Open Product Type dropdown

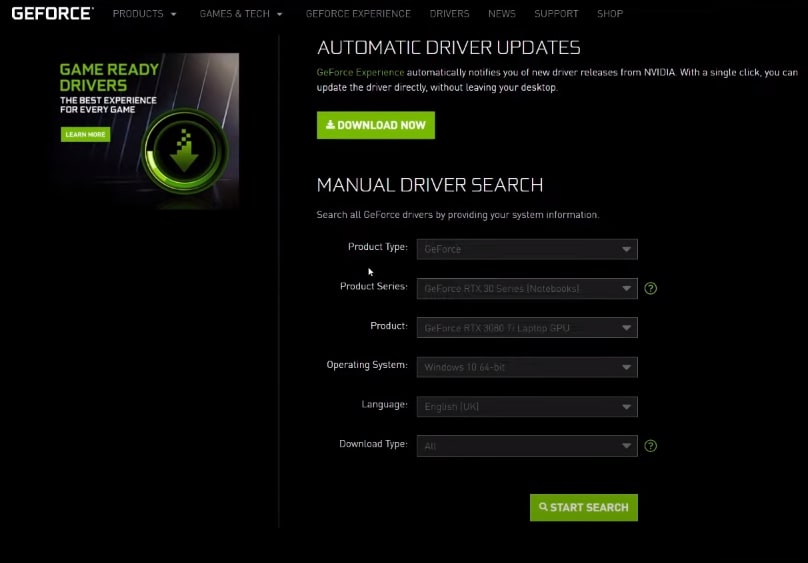tap(527, 249)
